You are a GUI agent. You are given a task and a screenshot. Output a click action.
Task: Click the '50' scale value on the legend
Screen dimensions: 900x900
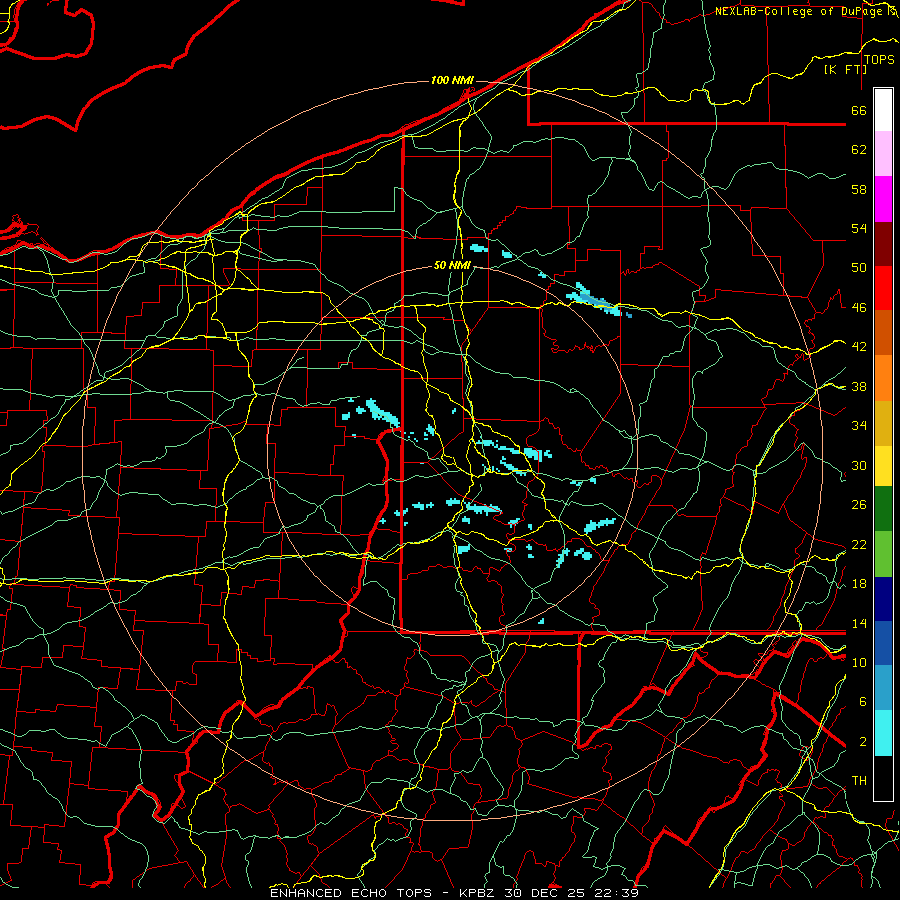(x=859, y=268)
